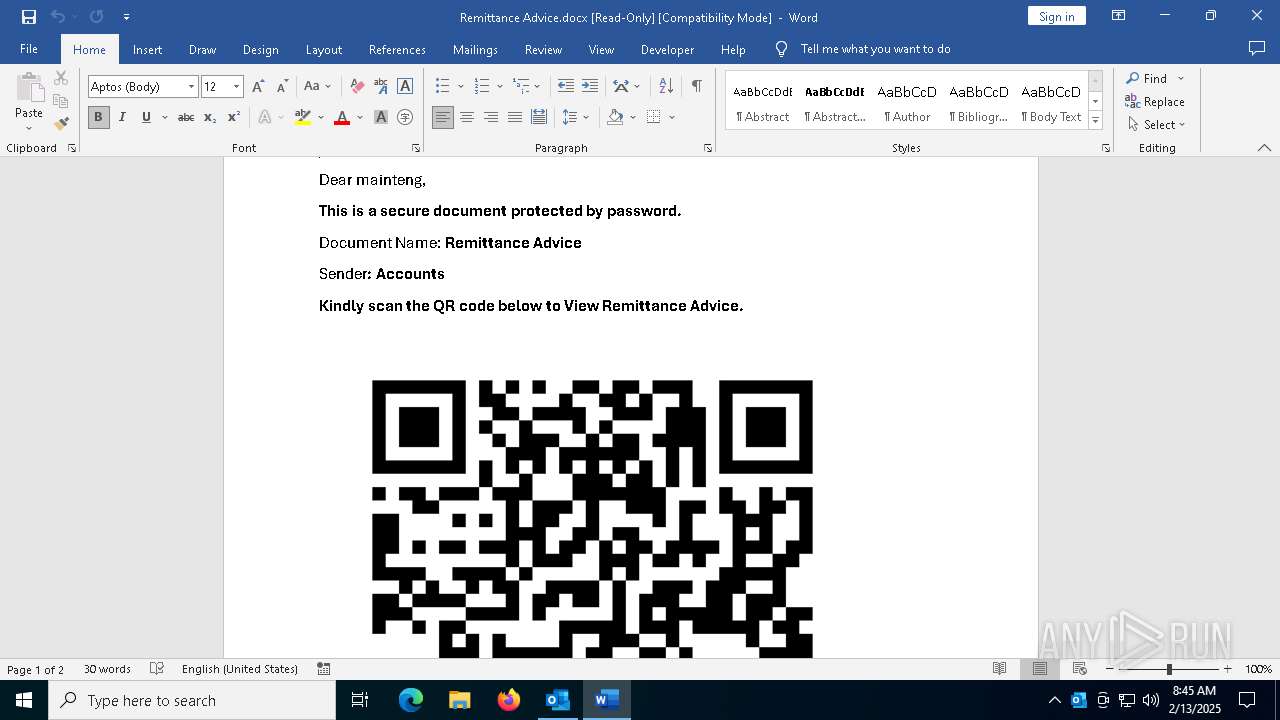
Task: Toggle Bold formatting
Action: click(98, 117)
